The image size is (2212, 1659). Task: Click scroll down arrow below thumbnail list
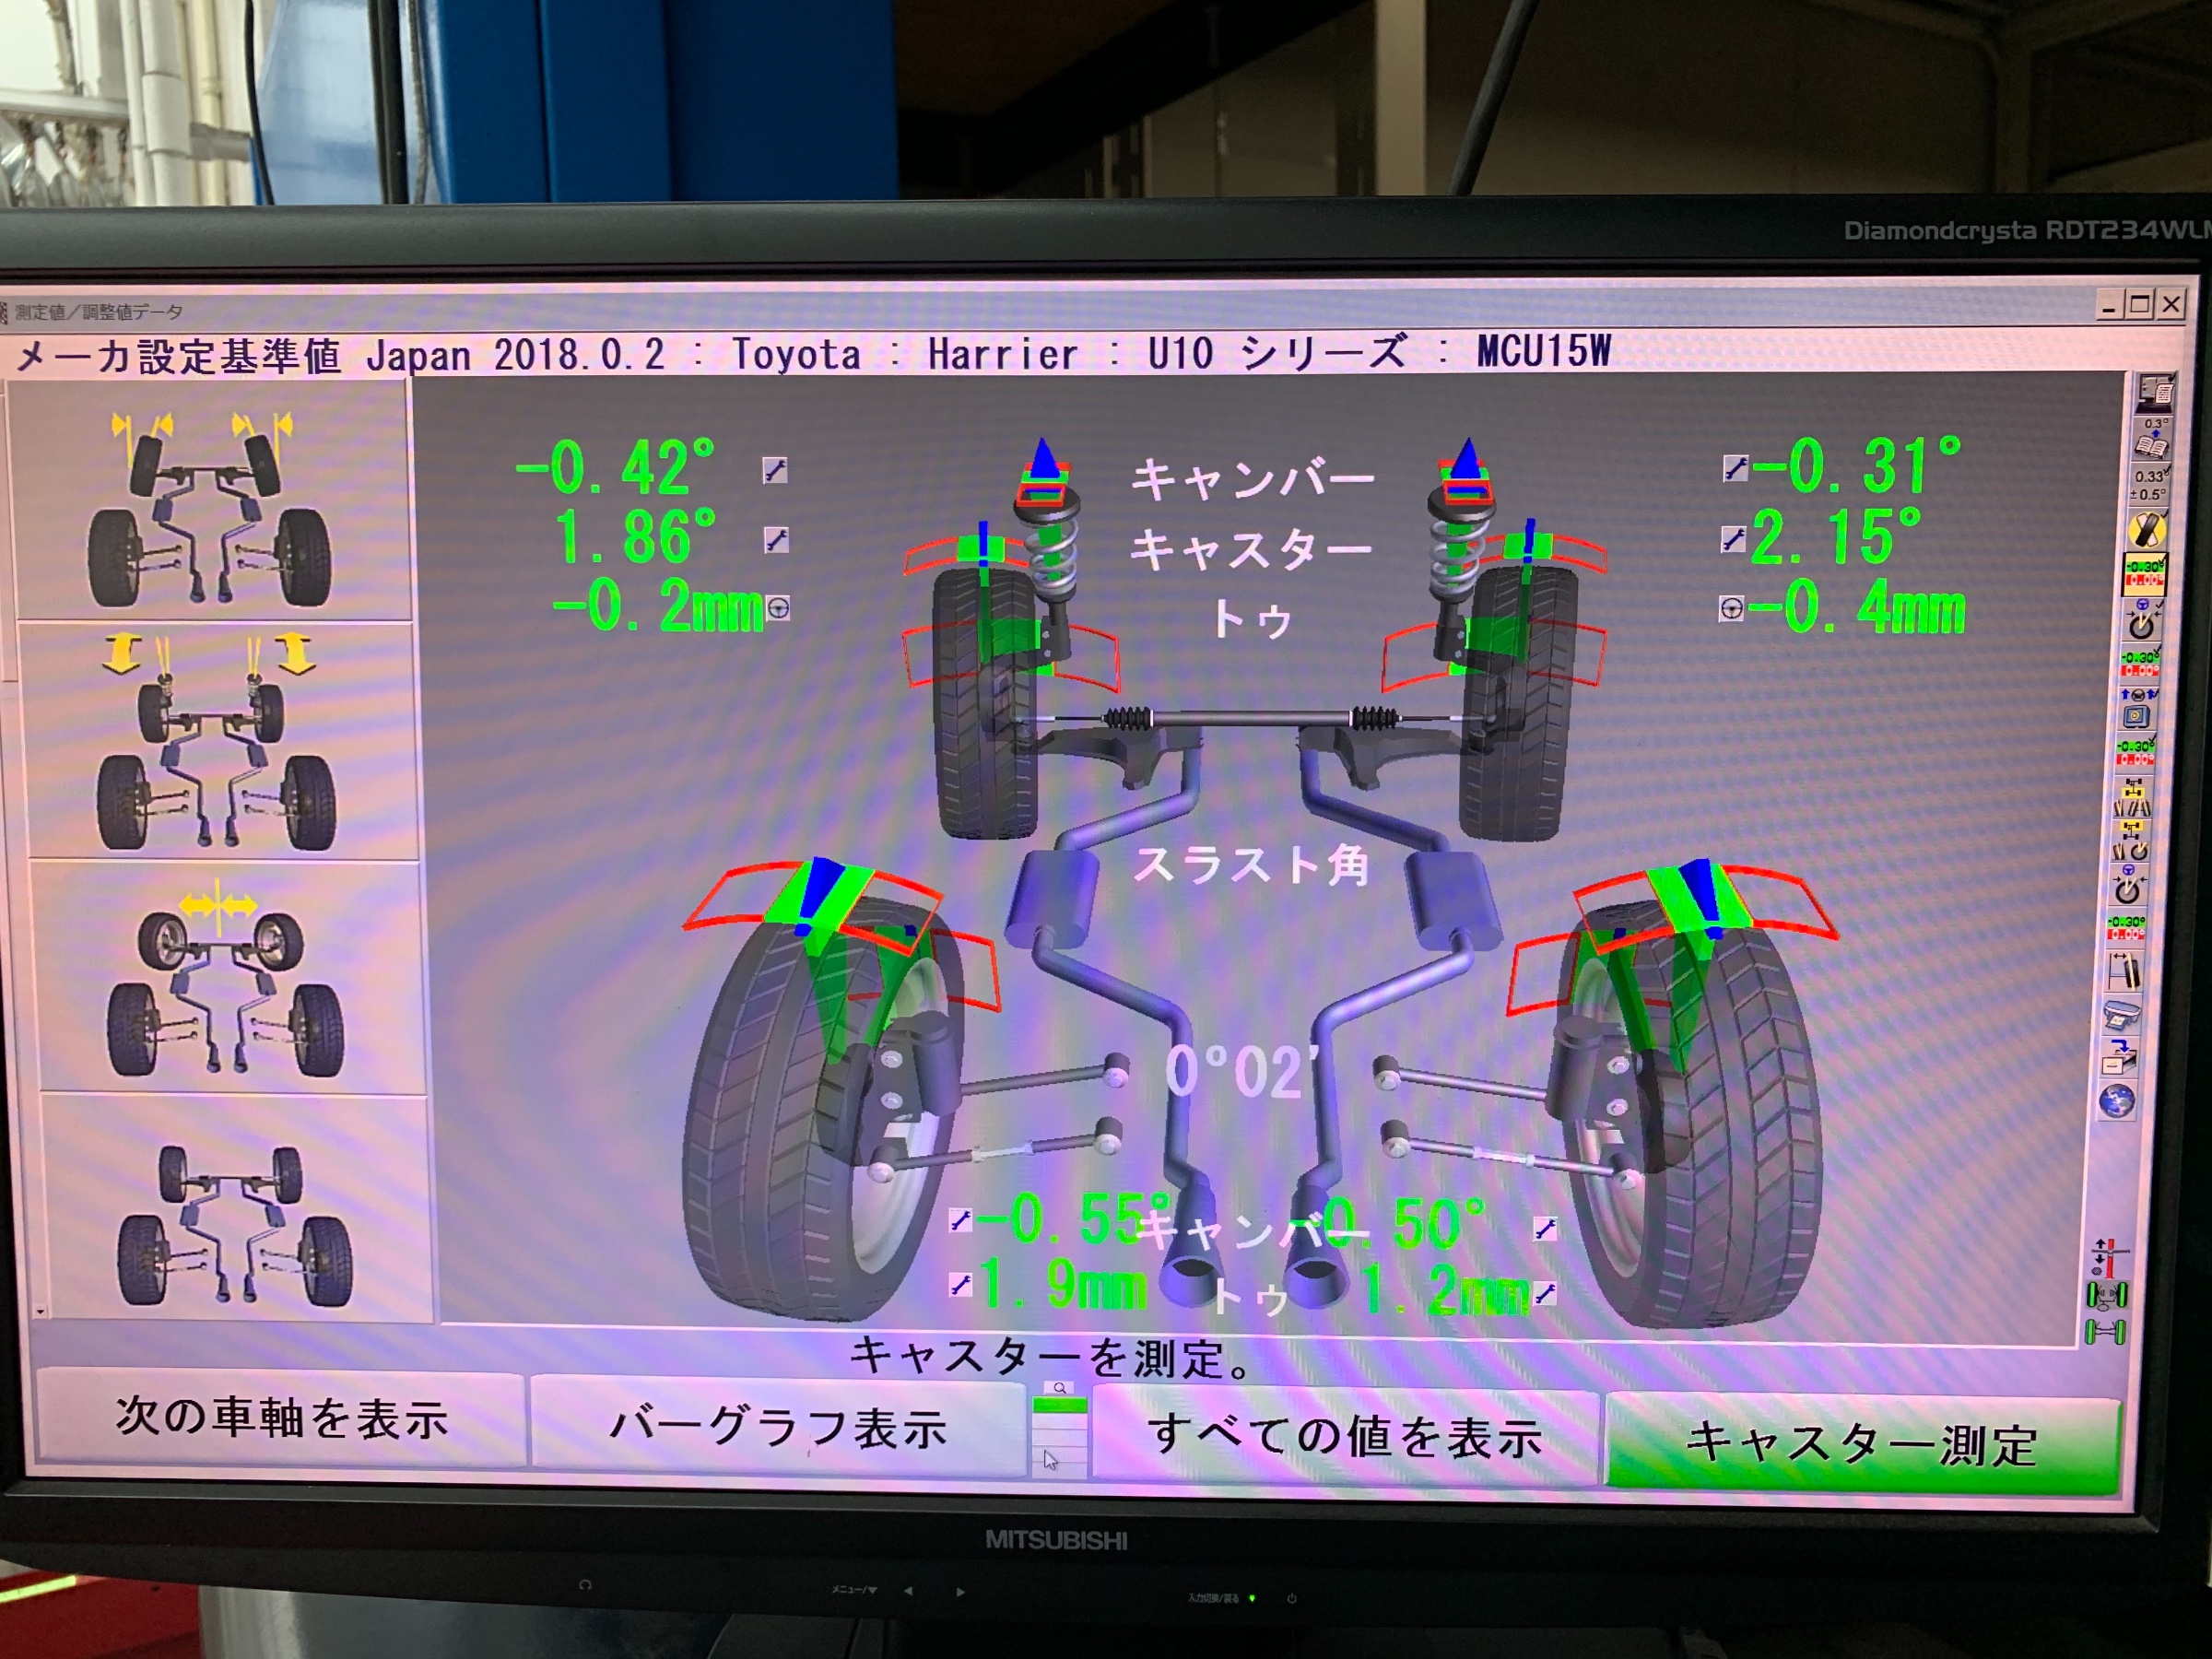40,1311
